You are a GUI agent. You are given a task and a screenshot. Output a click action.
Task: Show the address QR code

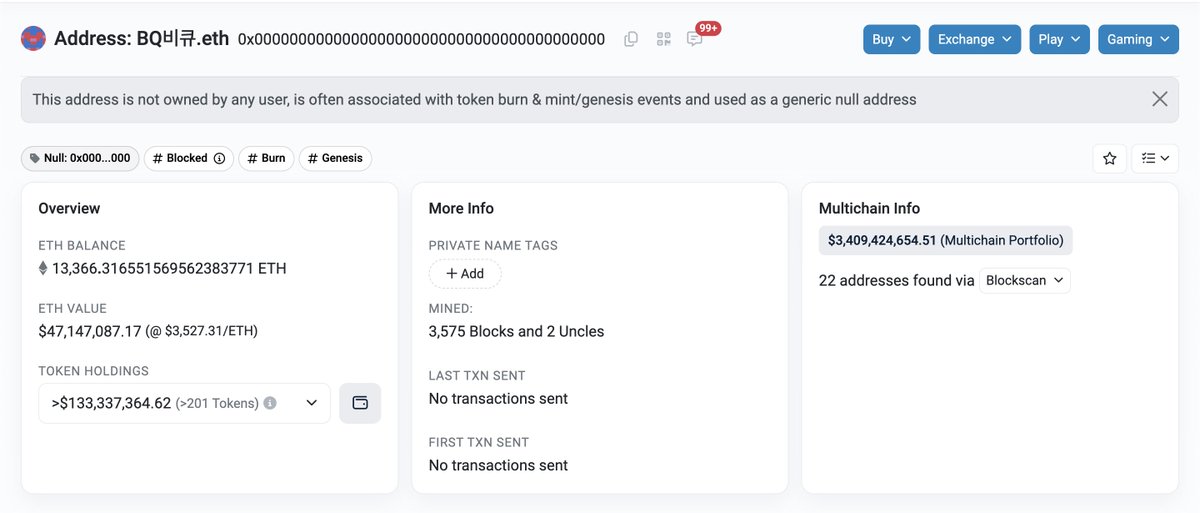[x=663, y=39]
